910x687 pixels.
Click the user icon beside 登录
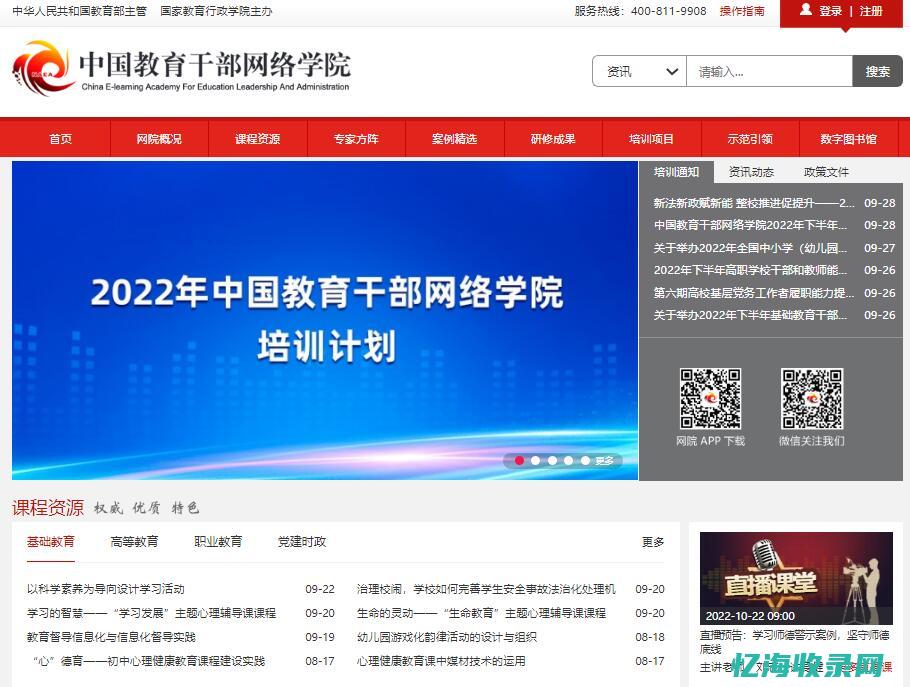pos(806,10)
